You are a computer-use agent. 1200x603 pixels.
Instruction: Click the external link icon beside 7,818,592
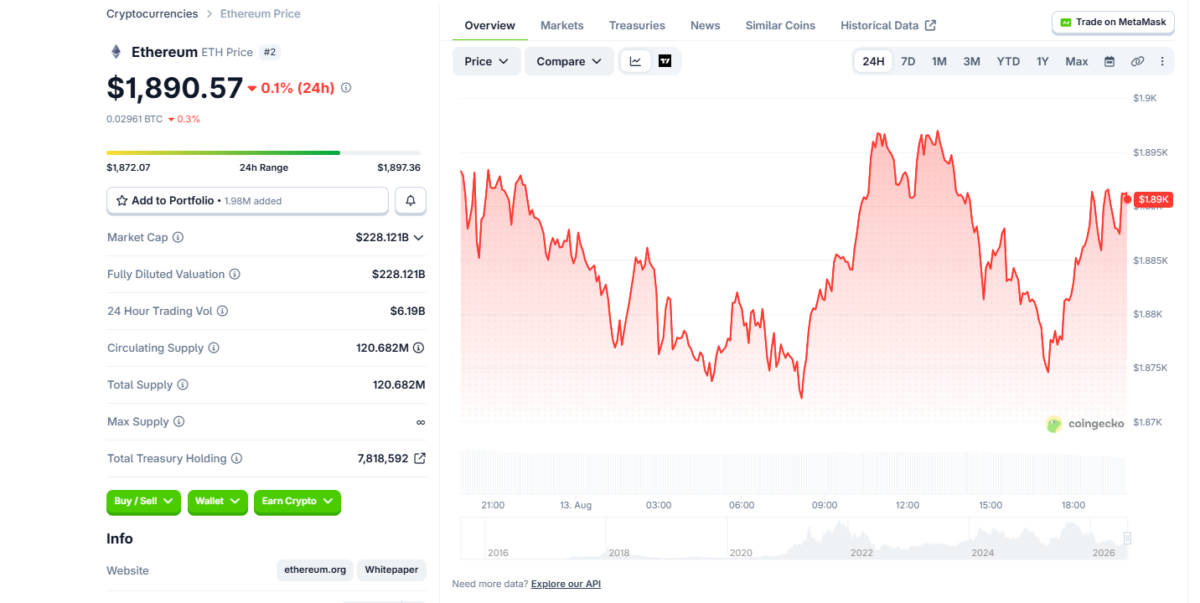pos(420,459)
